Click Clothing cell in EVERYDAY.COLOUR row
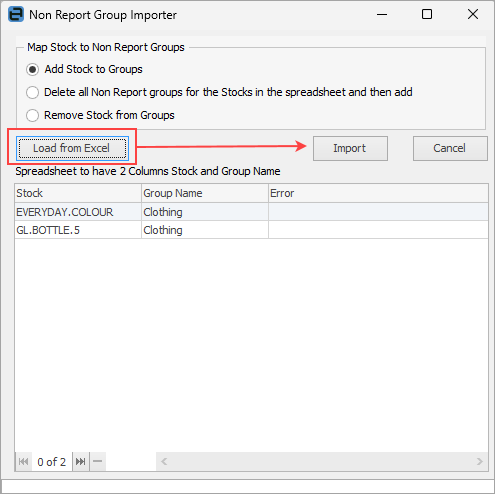The image size is (495, 494). point(205,212)
